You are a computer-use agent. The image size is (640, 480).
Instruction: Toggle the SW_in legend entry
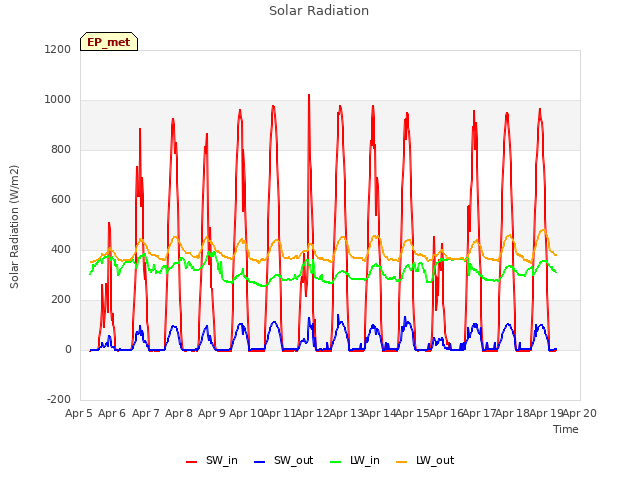click(211, 460)
